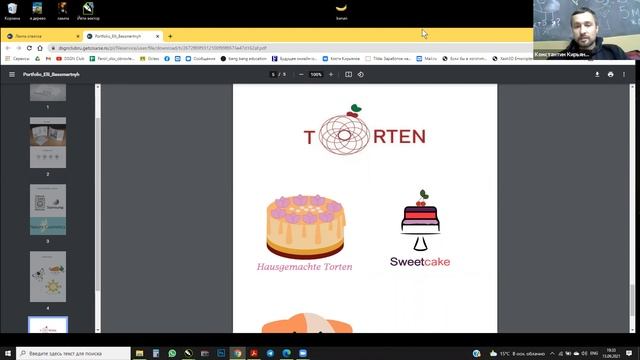
Task: Toggle the PDF sidebar menu icon
Action: pos(12,75)
